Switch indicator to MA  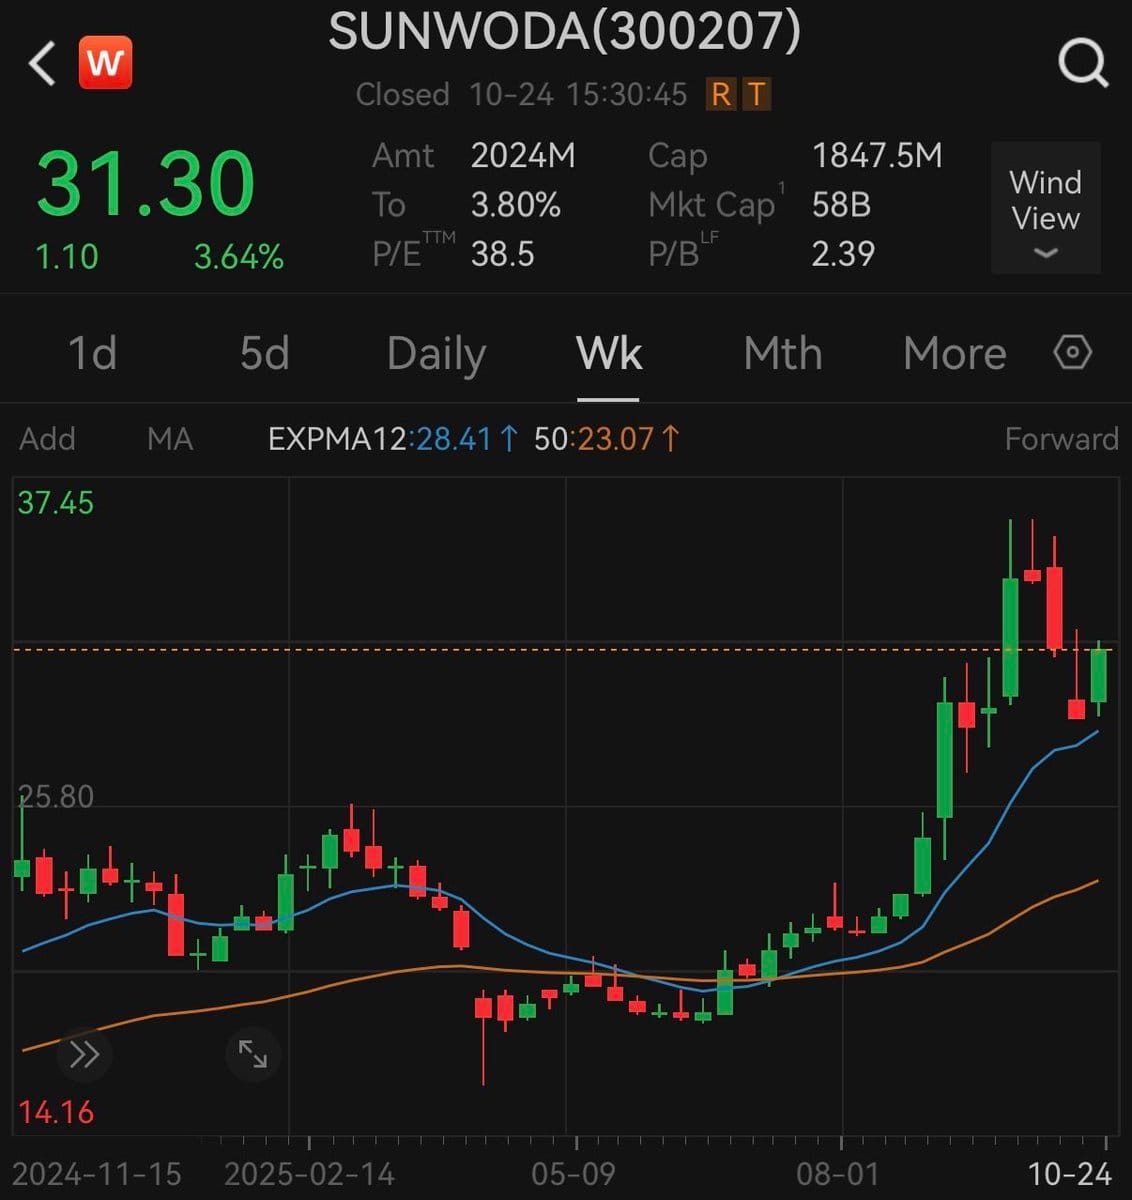(170, 439)
